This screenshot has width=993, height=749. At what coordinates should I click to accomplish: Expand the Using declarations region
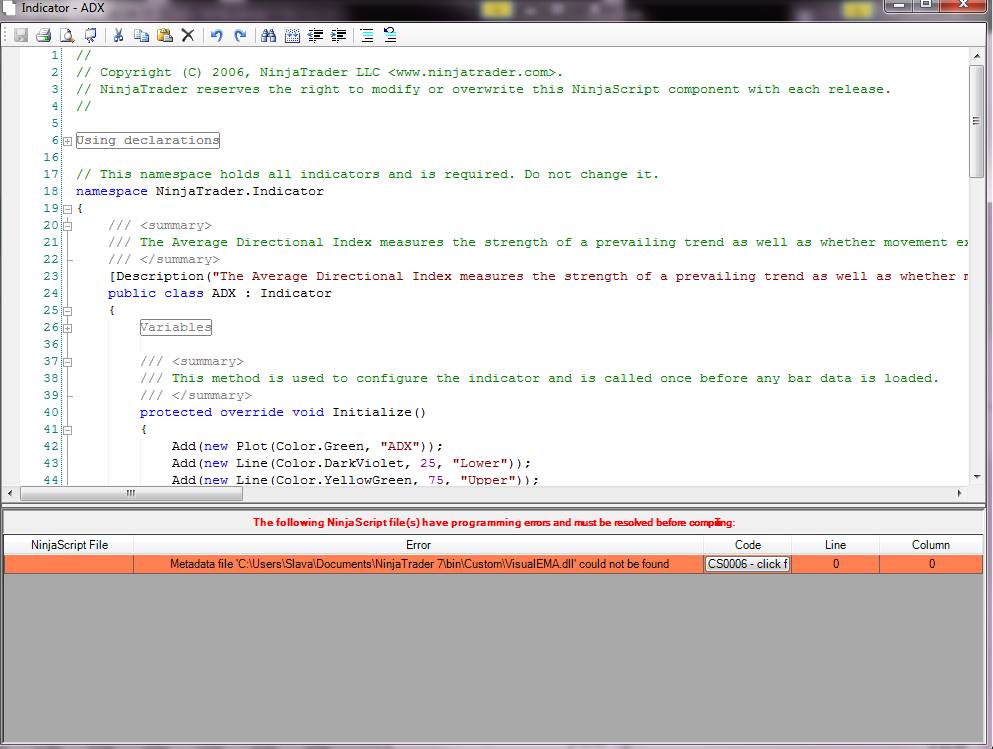(67, 141)
